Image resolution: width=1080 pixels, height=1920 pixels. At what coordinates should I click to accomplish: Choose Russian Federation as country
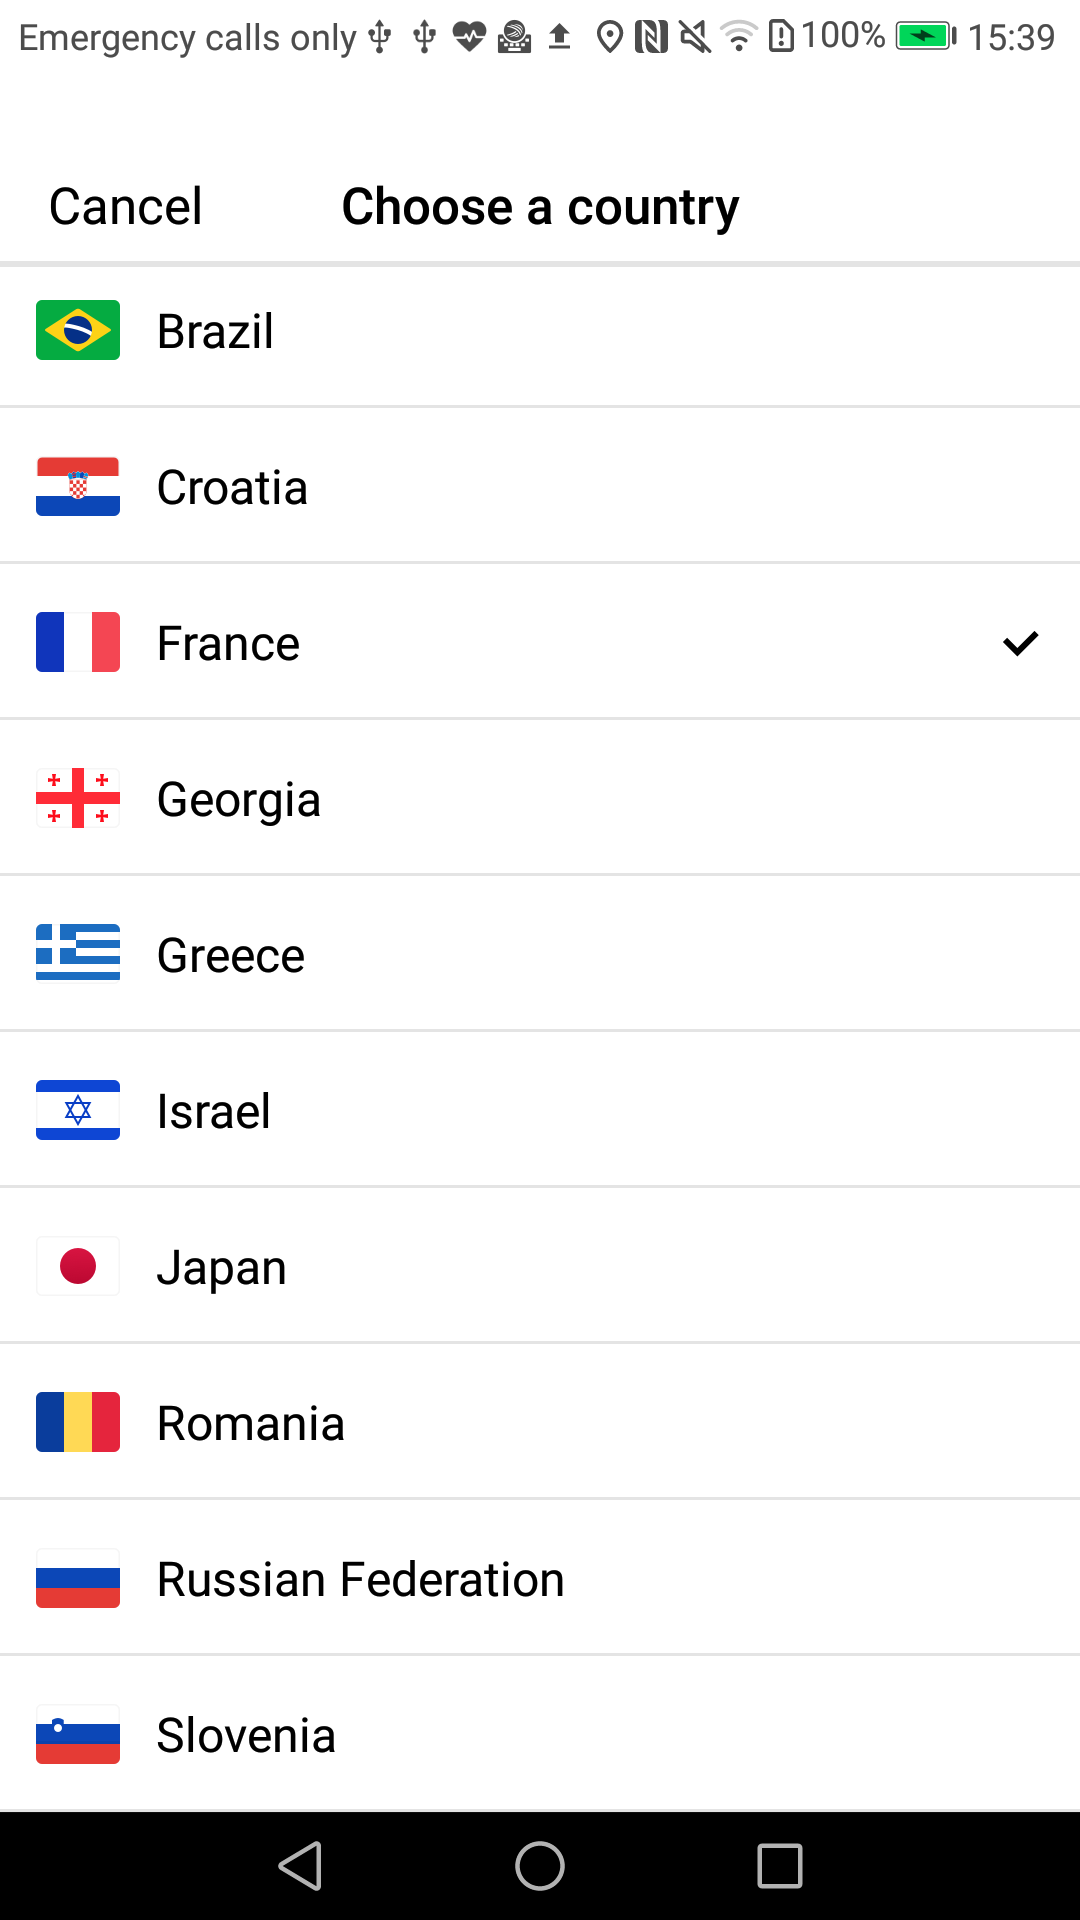pos(361,1580)
